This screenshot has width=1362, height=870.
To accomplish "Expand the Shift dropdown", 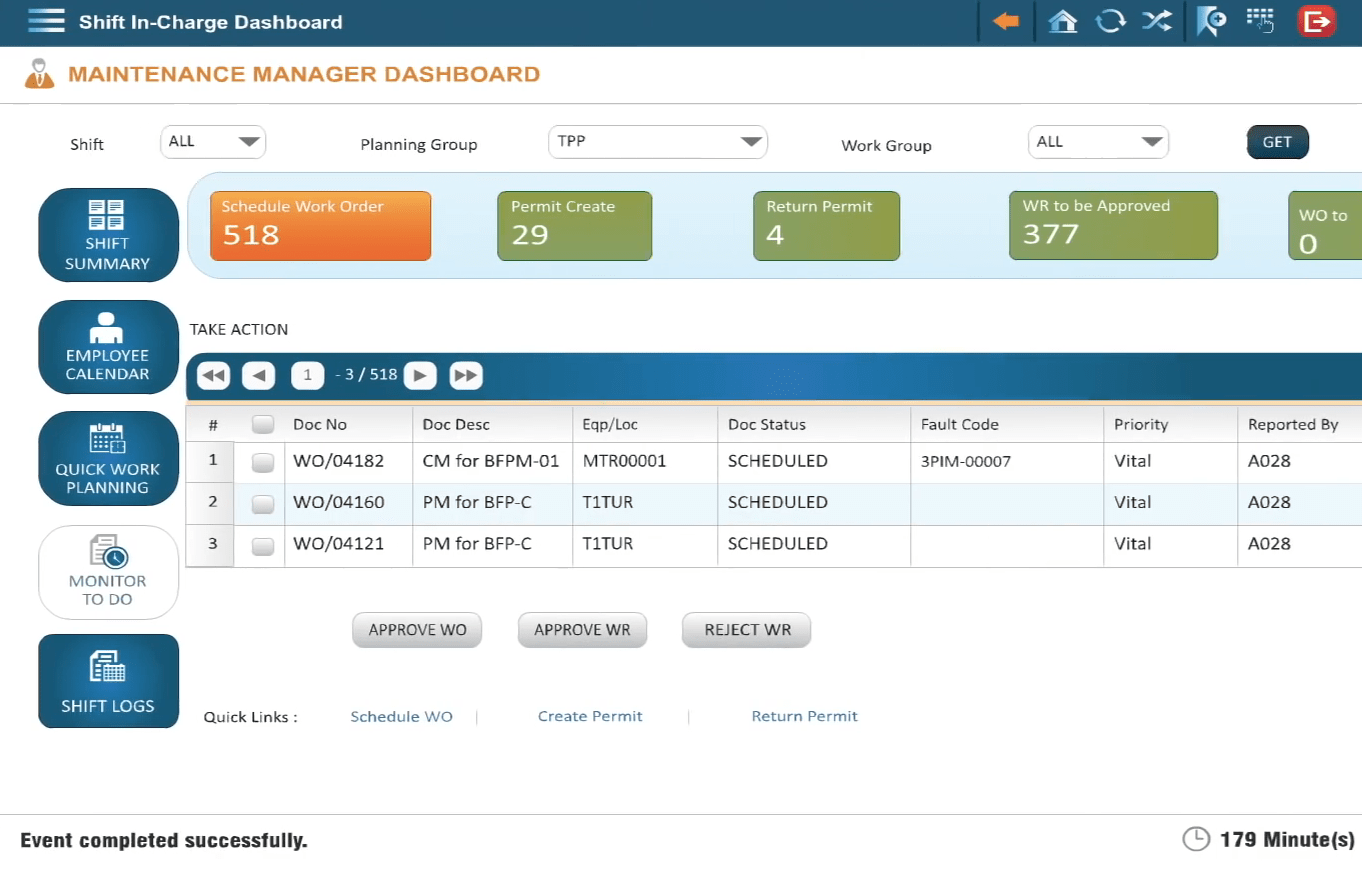I will point(213,142).
